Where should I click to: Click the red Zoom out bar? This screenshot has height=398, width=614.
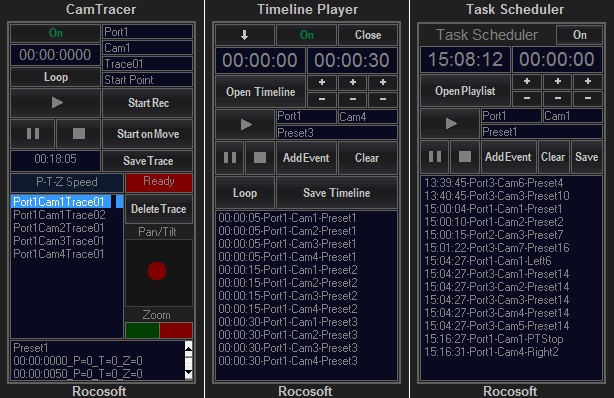[x=176, y=330]
